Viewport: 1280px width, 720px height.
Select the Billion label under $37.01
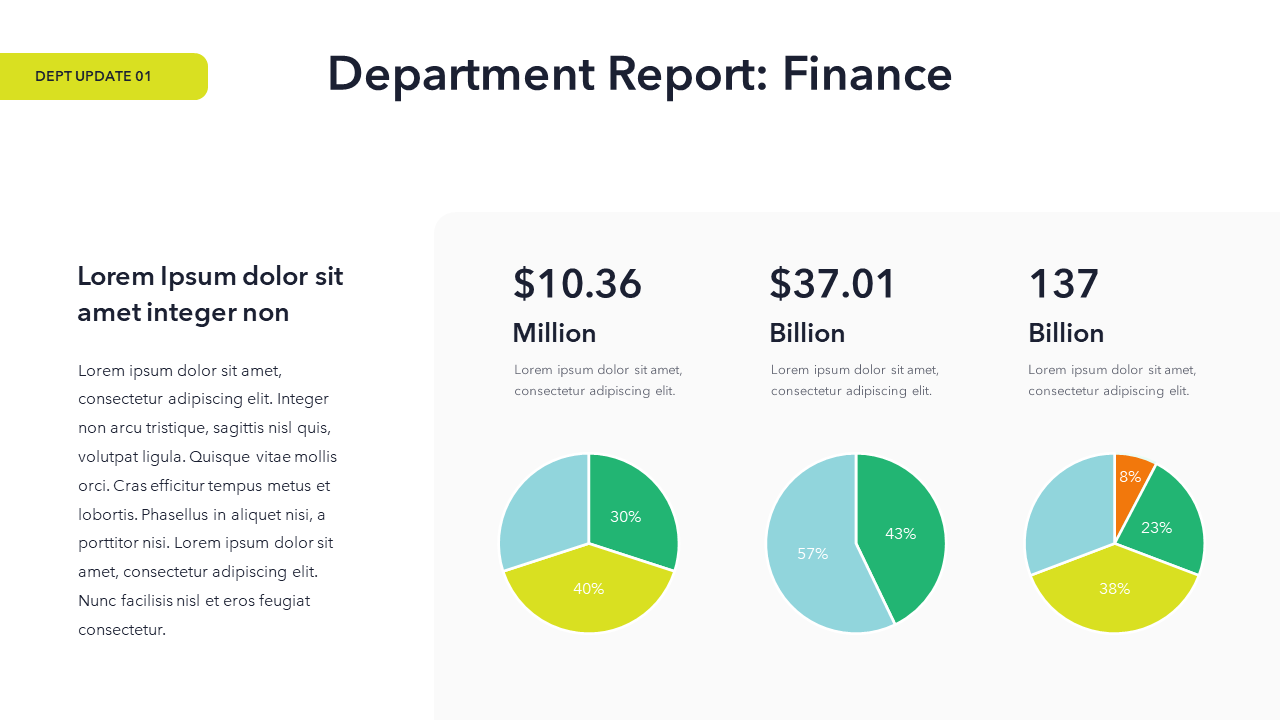pyautogui.click(x=806, y=332)
